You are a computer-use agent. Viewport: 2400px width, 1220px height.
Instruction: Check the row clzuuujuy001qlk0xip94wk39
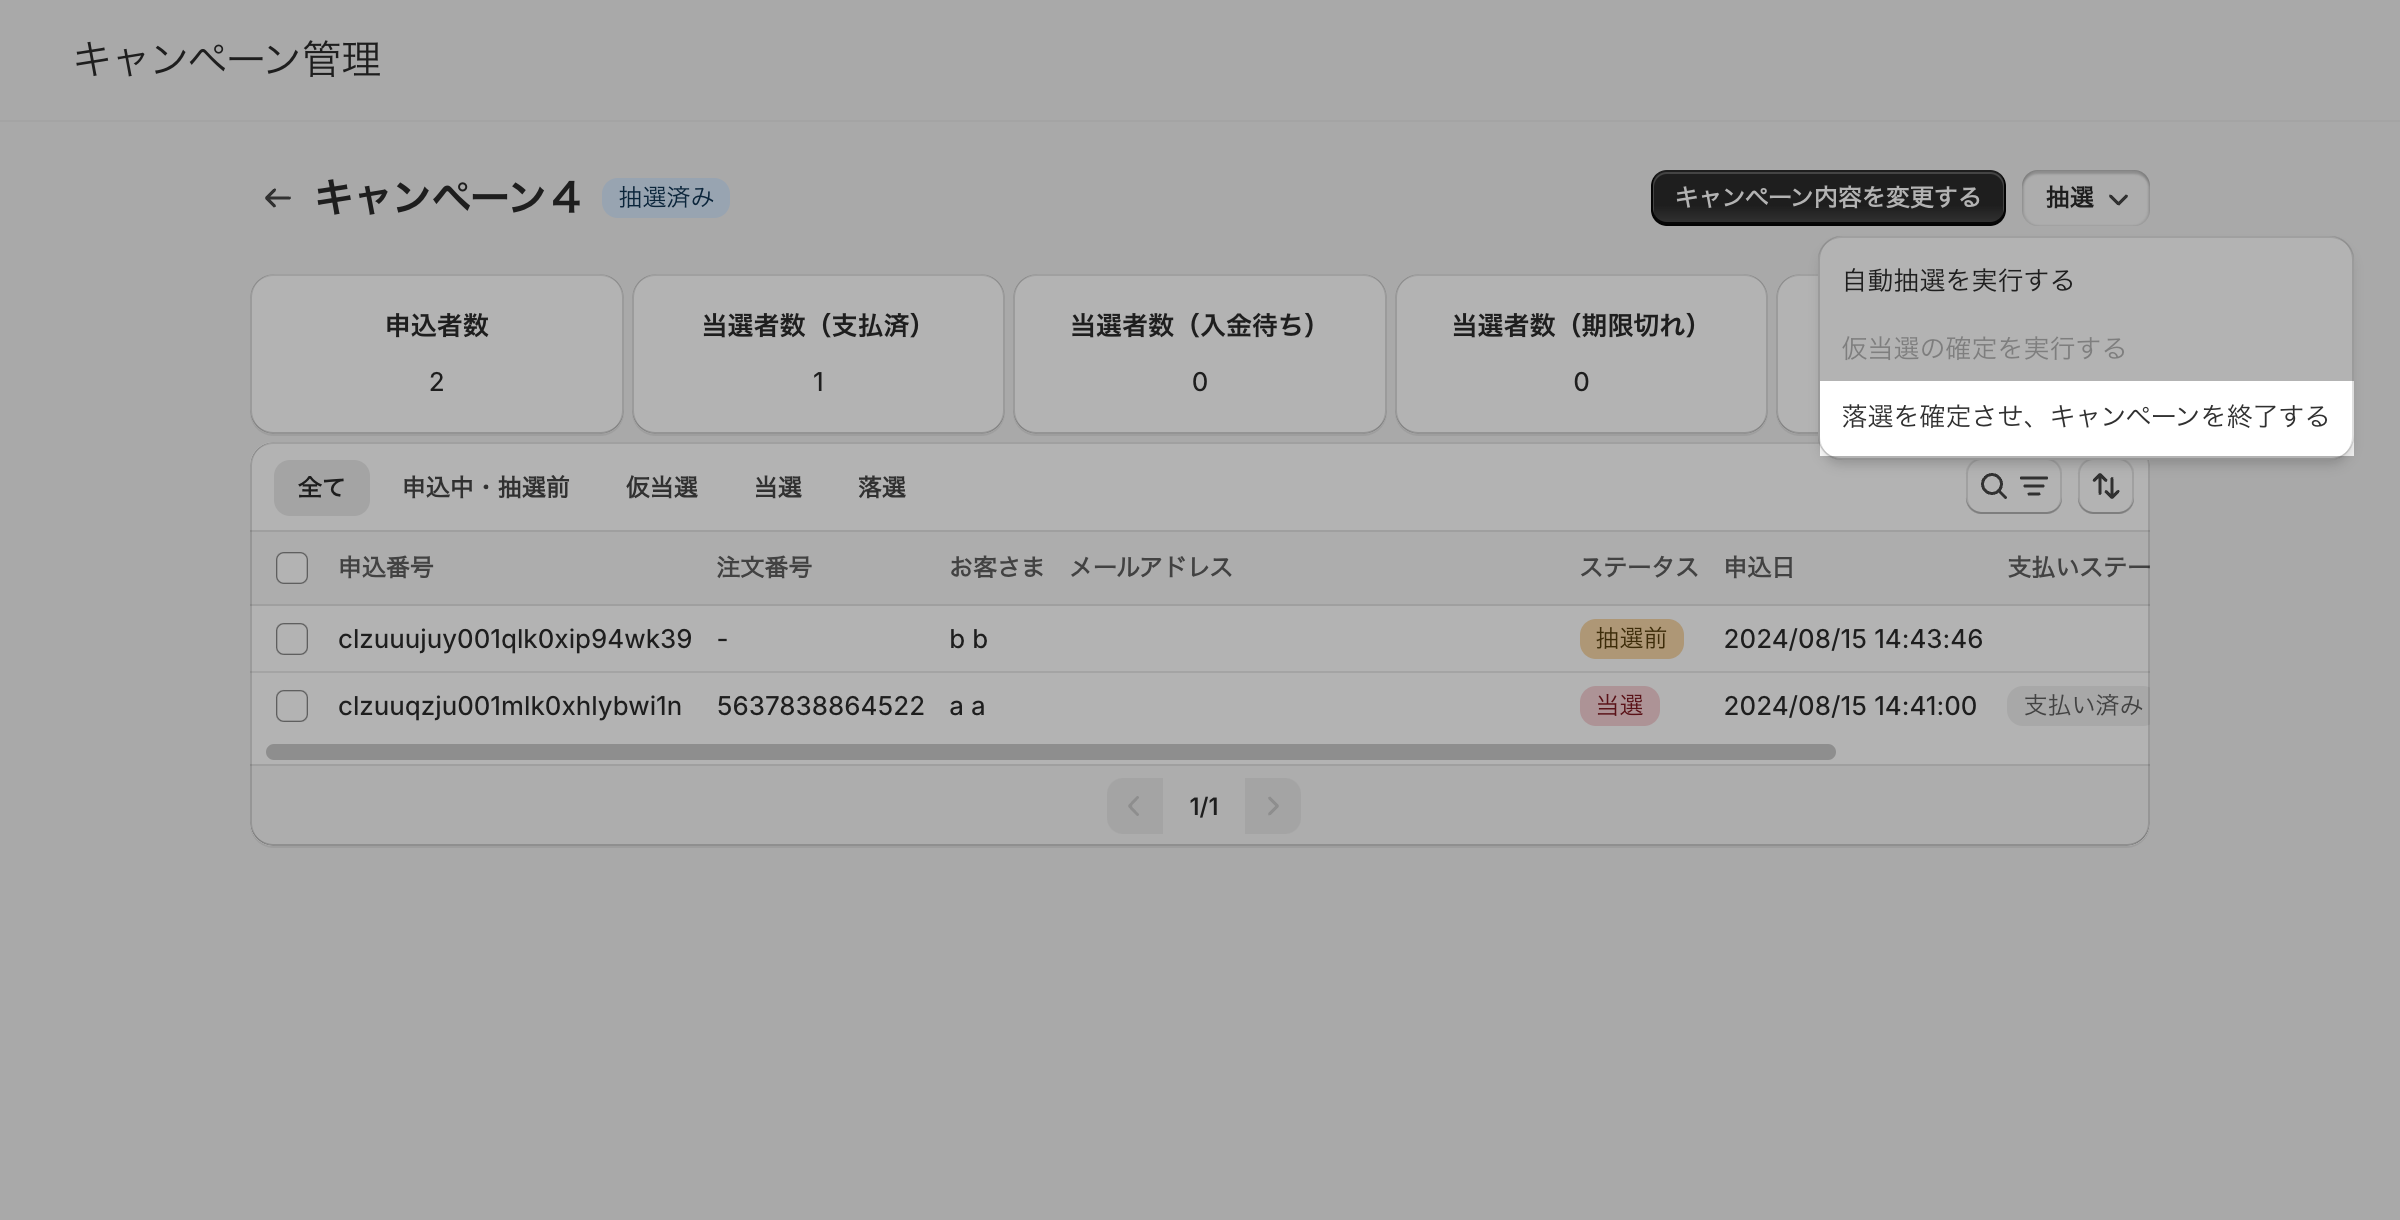tap(292, 639)
